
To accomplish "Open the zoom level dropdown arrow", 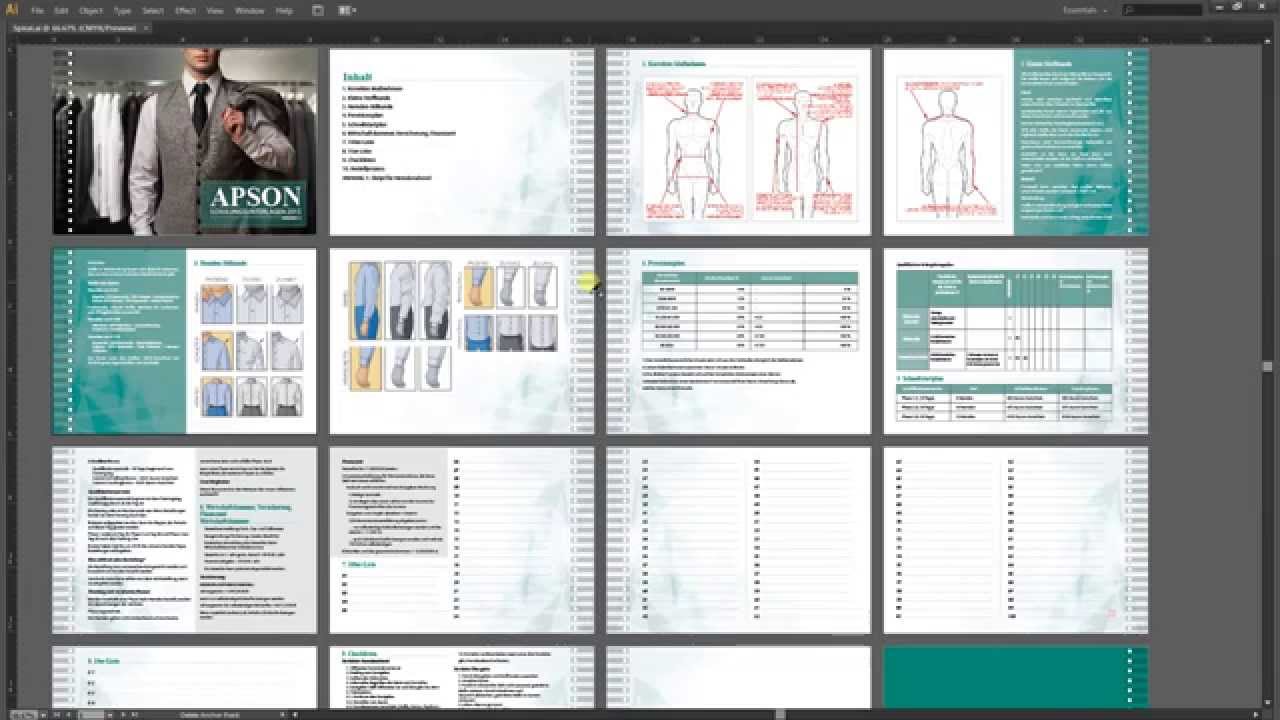I will click(x=43, y=715).
